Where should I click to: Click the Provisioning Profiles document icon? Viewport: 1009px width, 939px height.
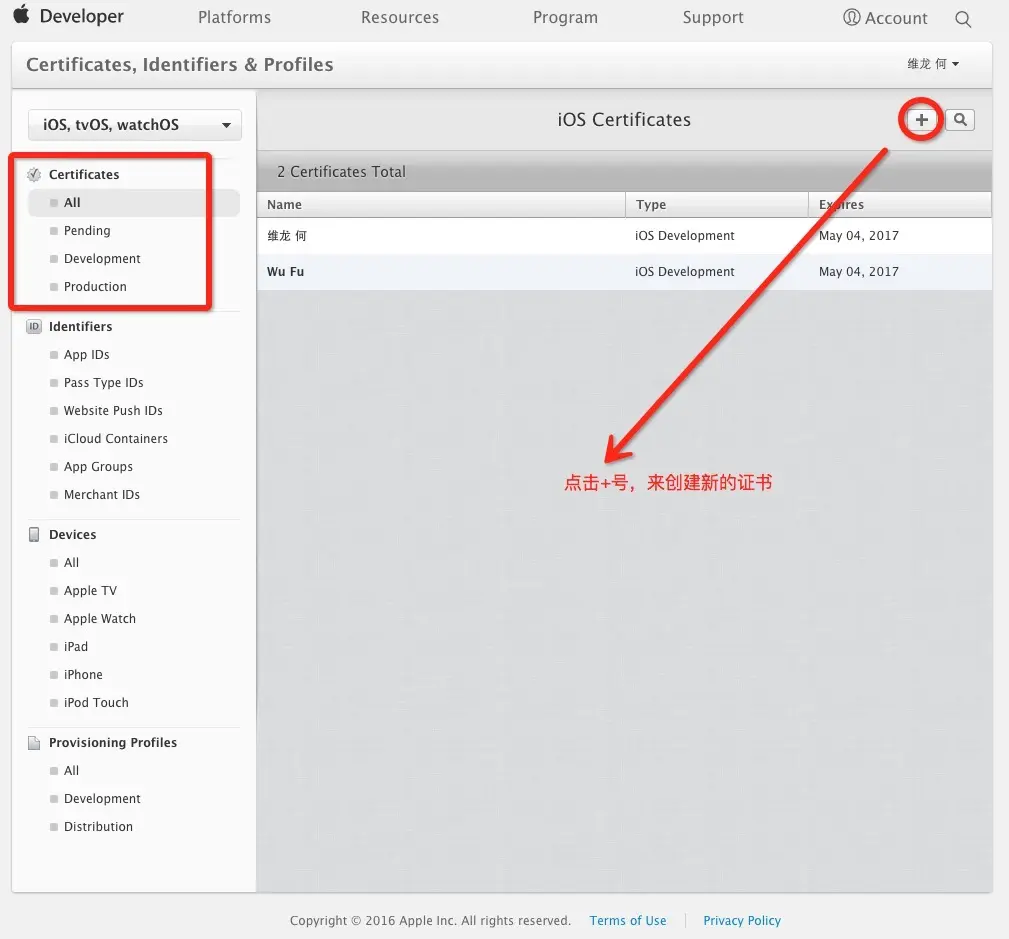[x=34, y=743]
